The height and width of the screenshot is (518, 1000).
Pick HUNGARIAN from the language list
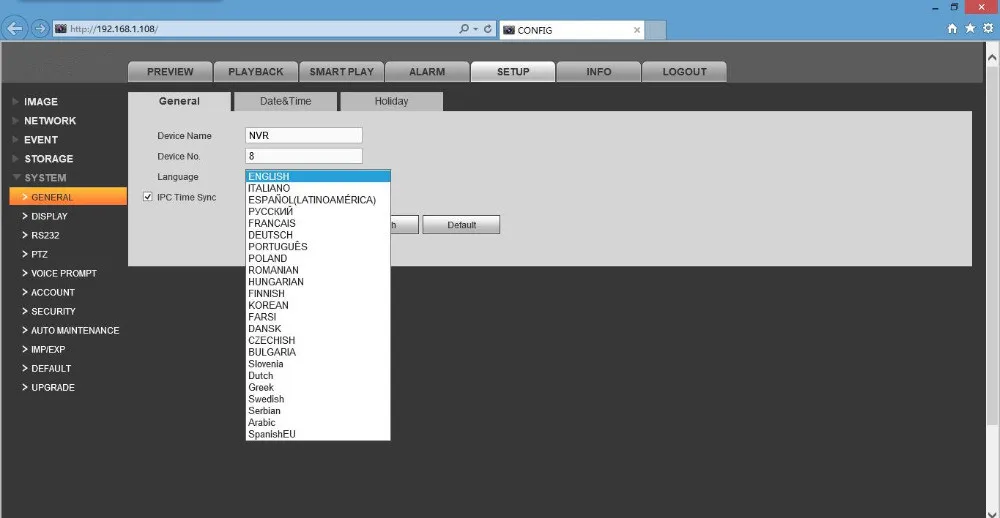(x=318, y=282)
